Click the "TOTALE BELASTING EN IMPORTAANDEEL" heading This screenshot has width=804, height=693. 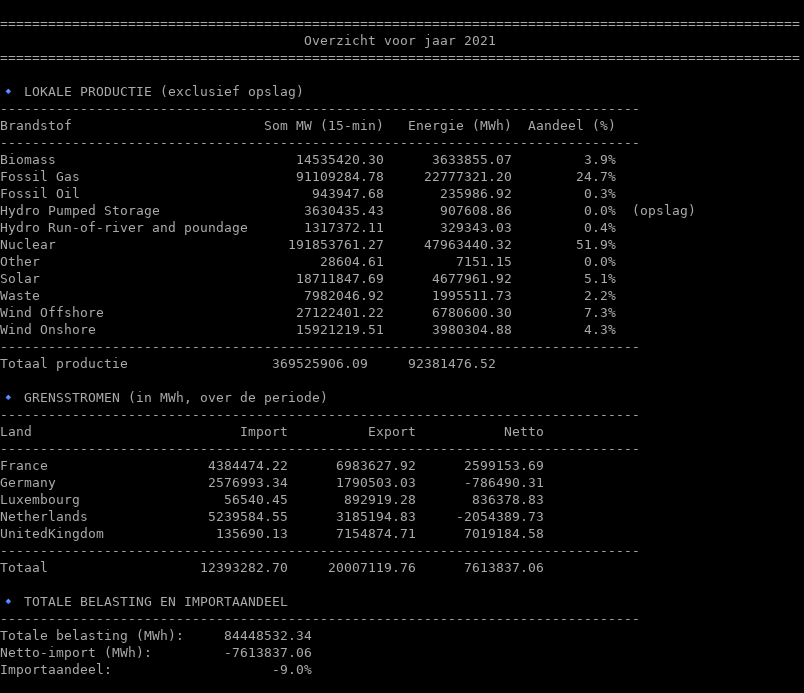click(155, 602)
